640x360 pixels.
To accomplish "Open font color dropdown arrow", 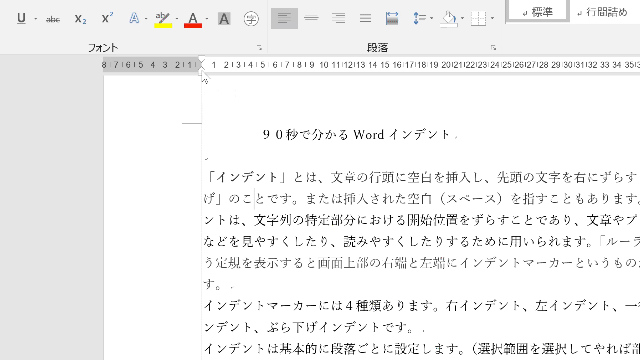I will click(x=207, y=18).
